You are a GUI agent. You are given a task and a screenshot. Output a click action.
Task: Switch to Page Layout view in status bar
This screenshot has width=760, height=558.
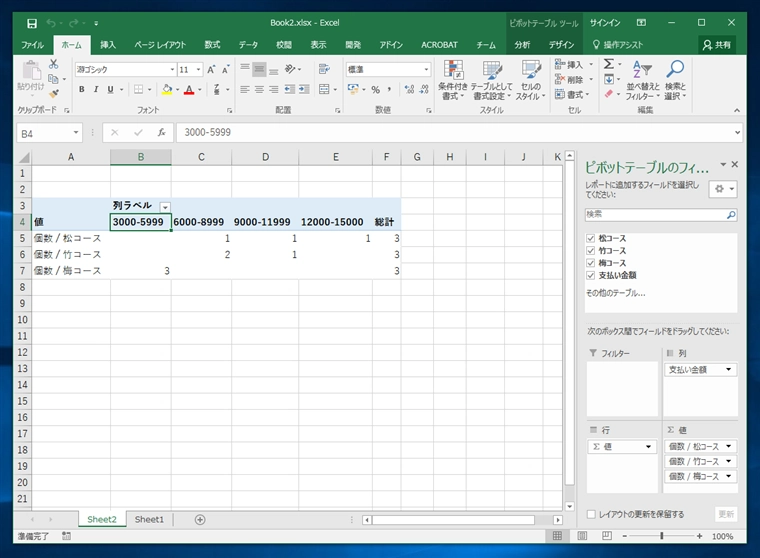pos(582,536)
